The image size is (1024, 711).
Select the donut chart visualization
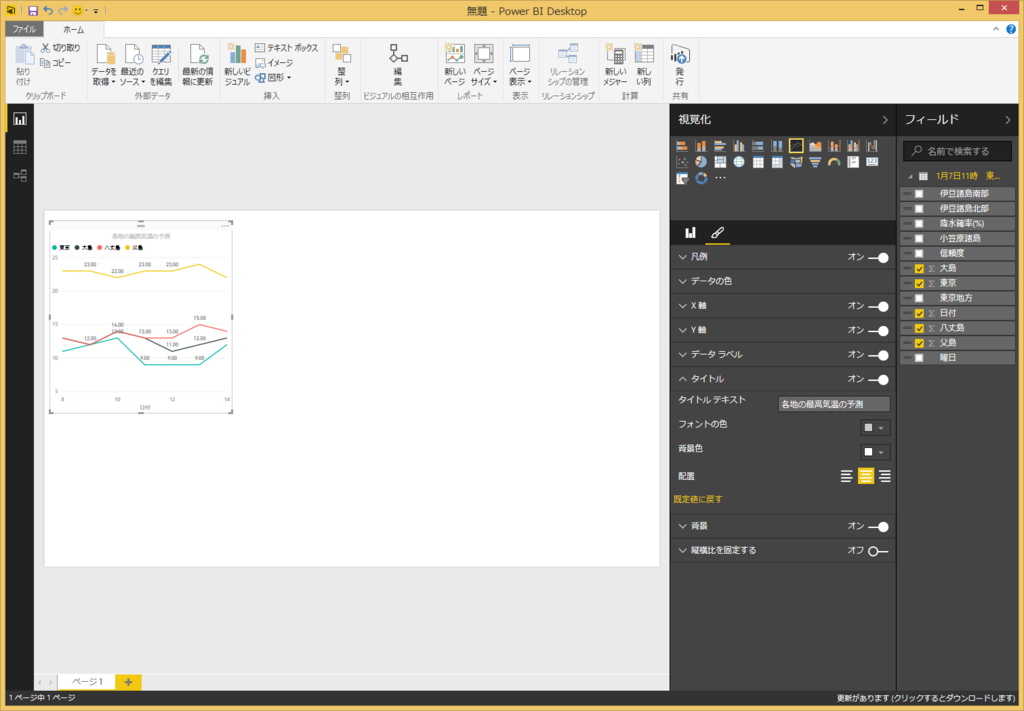(x=701, y=178)
